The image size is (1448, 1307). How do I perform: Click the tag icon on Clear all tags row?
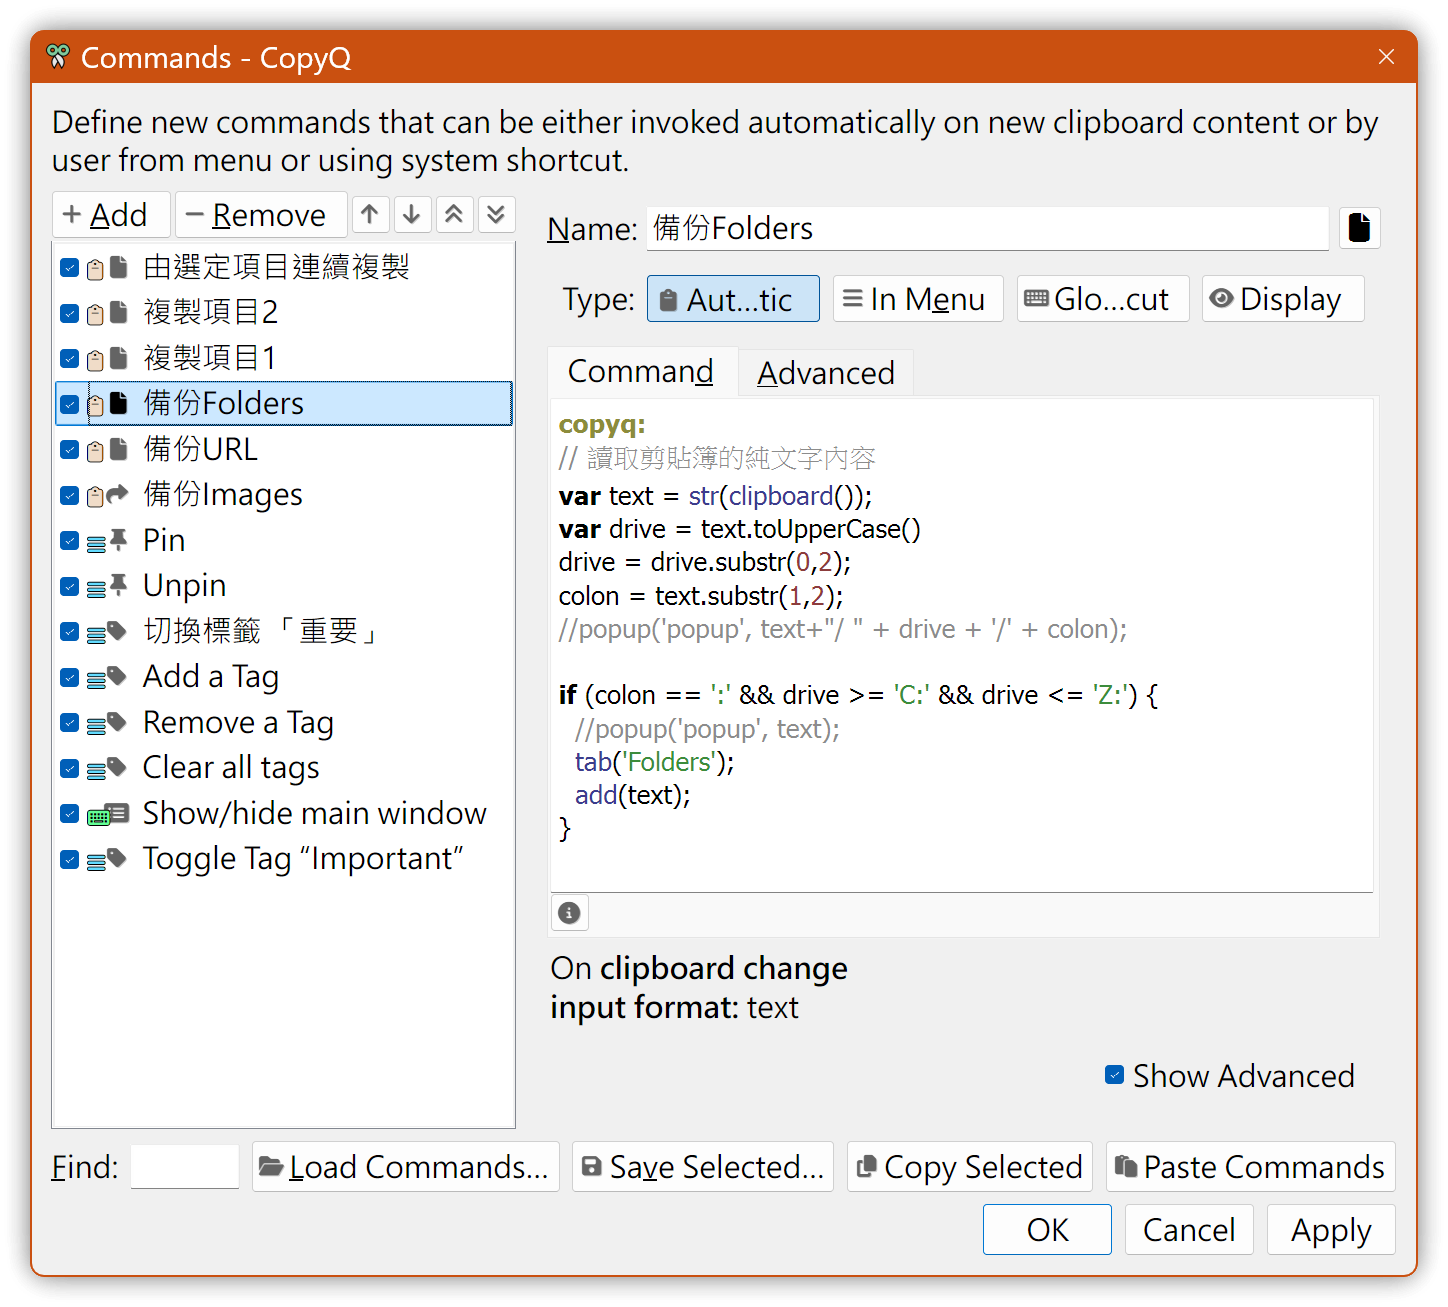117,767
